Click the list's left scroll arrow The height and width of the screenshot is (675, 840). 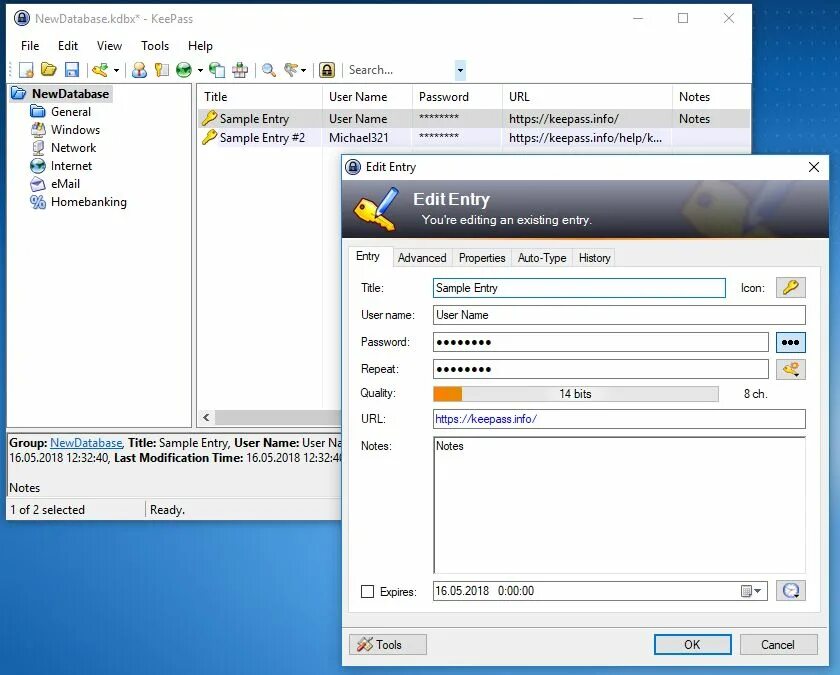(206, 417)
